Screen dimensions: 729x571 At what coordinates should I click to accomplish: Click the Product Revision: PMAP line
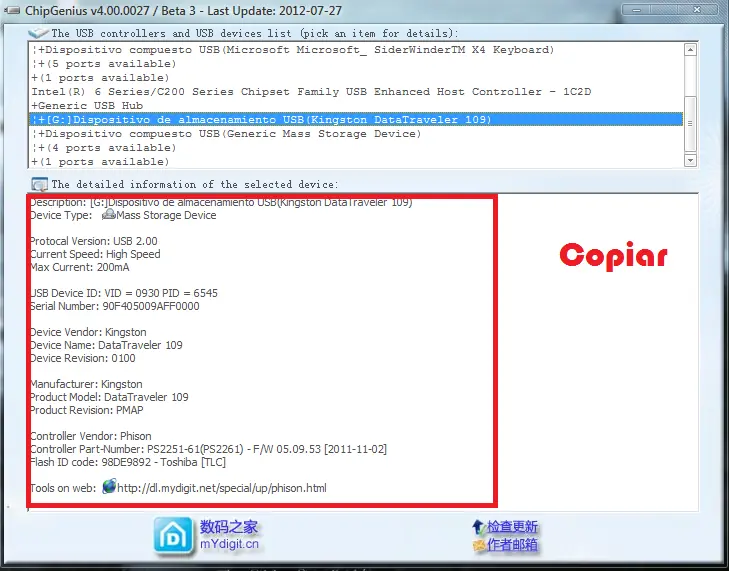[x=87, y=410]
